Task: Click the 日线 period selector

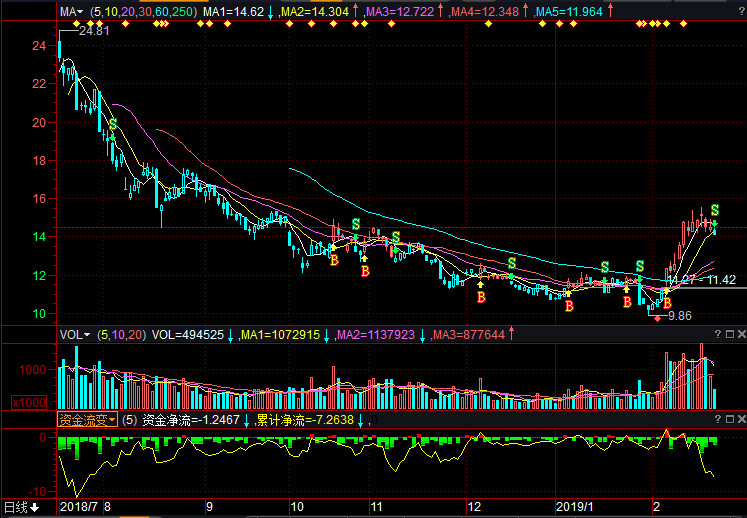Action: pos(21,507)
